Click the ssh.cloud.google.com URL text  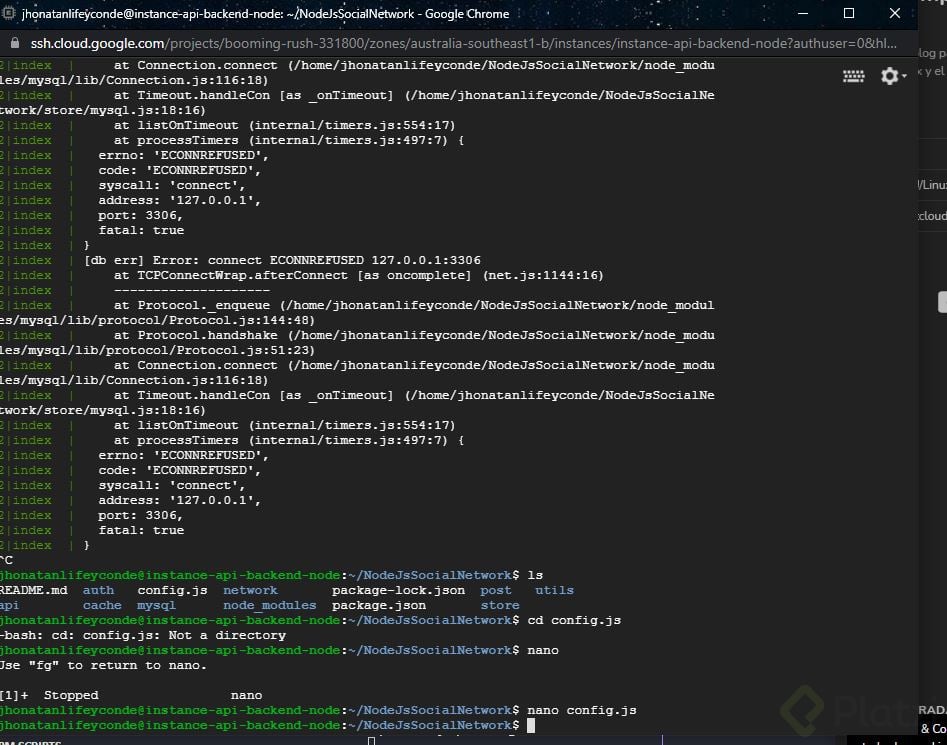pos(463,43)
